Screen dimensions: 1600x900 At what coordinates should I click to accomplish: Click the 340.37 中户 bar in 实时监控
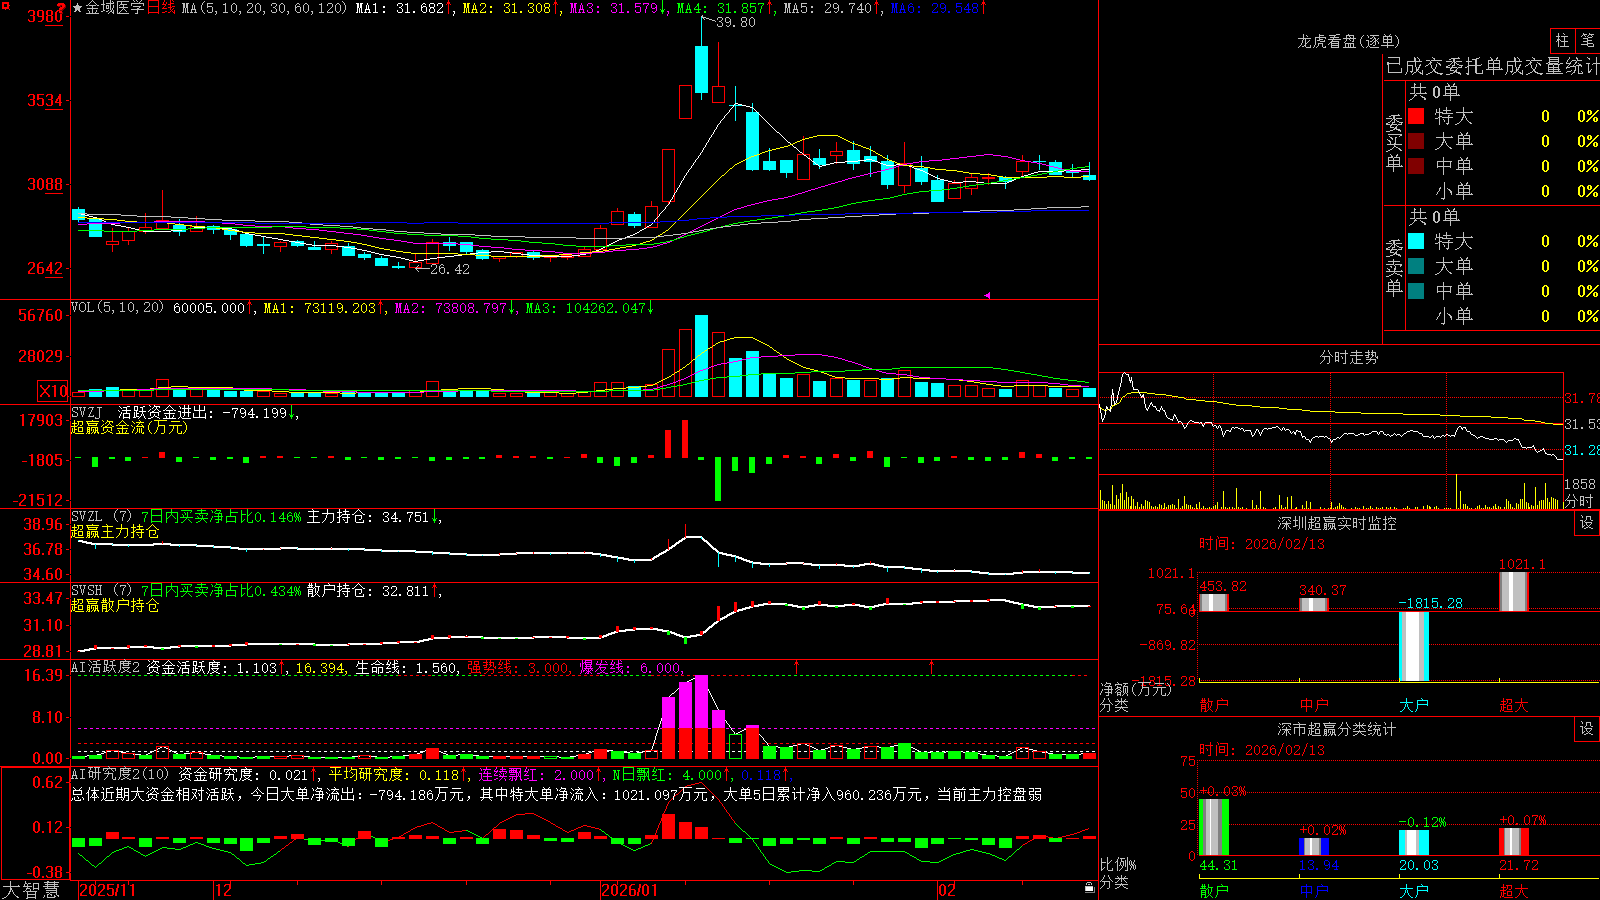coord(1314,604)
